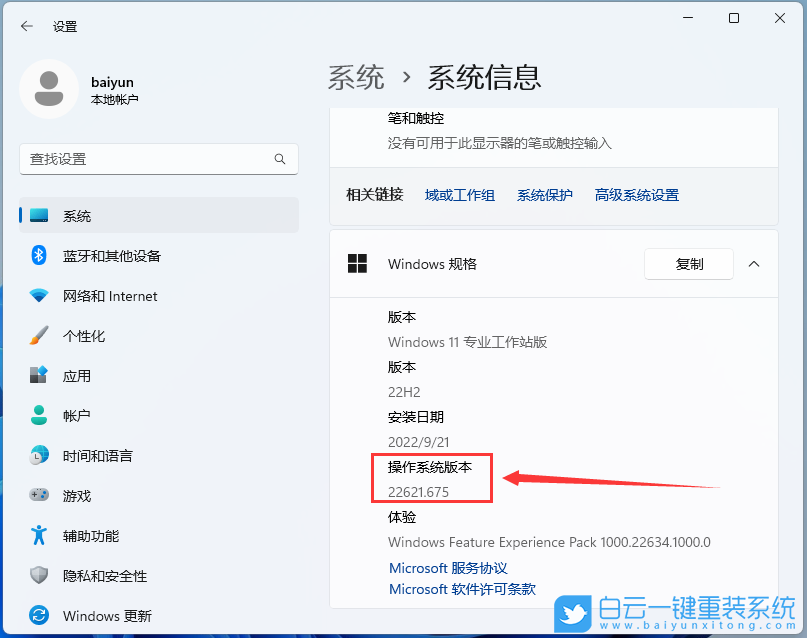Select the 应用 apps icon
This screenshot has width=807, height=638.
point(40,376)
